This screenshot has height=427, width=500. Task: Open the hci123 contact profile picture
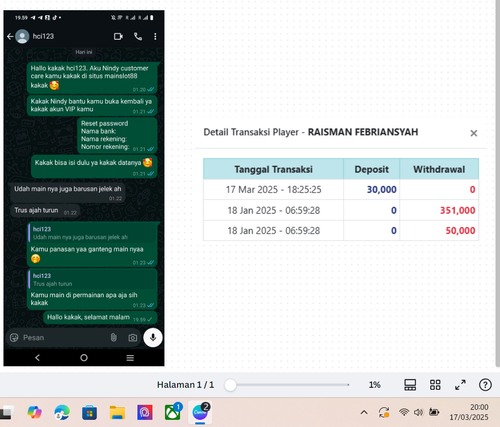(x=22, y=36)
